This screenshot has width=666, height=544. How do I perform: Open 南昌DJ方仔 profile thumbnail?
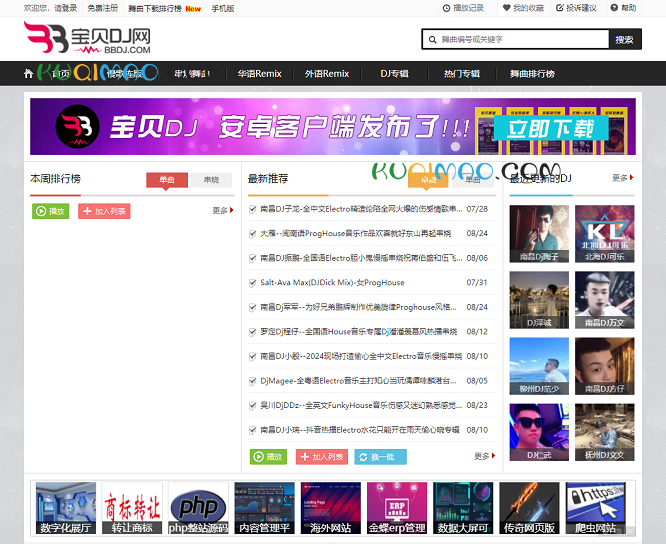point(605,366)
